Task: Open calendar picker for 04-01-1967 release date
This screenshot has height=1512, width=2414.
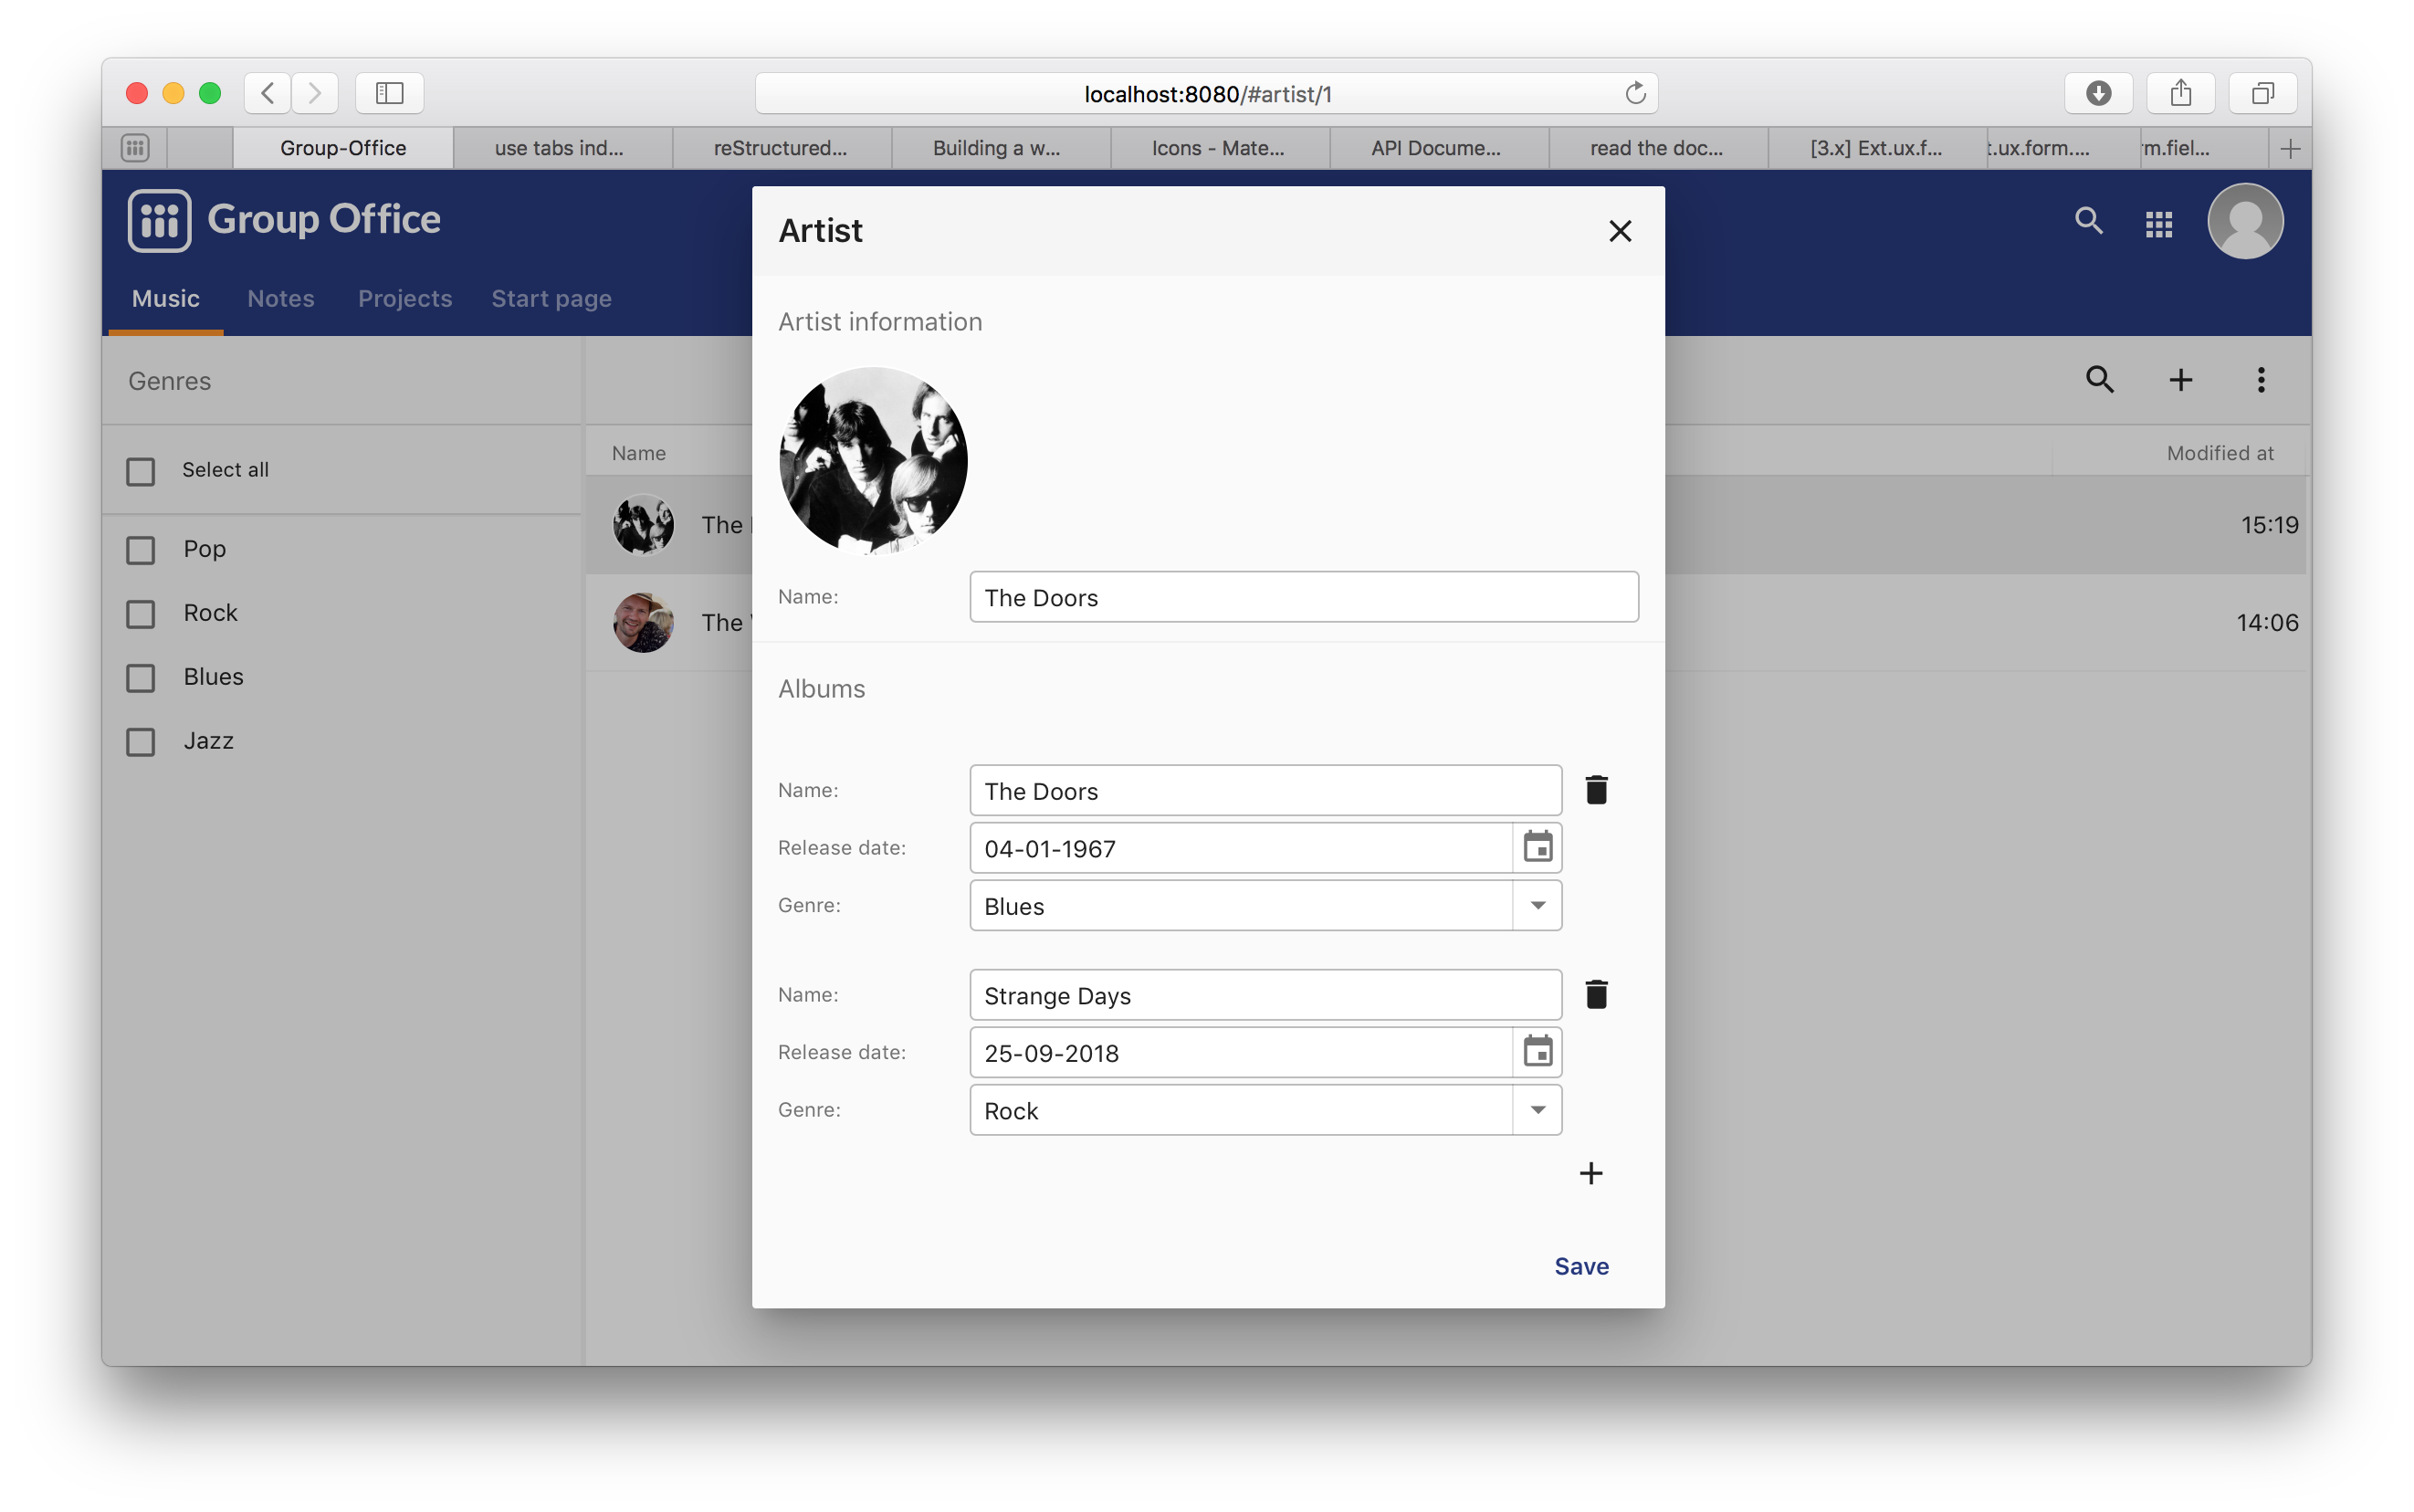Action: click(x=1537, y=848)
